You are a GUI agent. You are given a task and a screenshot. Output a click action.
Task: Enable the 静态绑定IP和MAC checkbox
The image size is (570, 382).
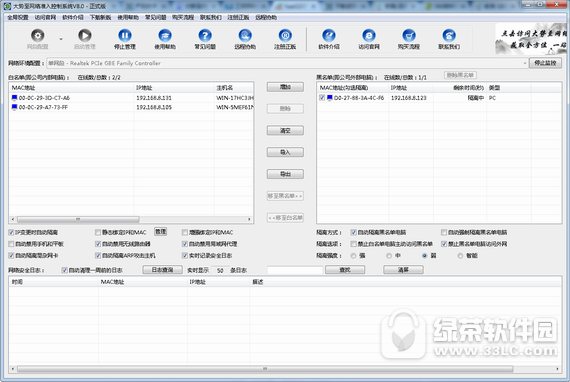tap(98, 232)
